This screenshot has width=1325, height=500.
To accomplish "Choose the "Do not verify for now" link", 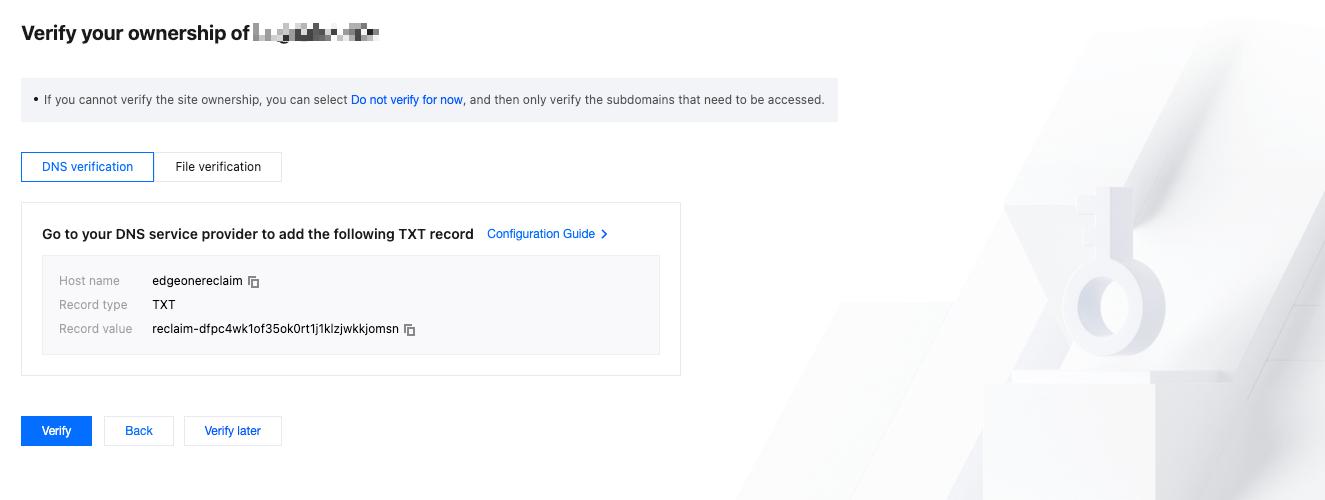I will [406, 100].
